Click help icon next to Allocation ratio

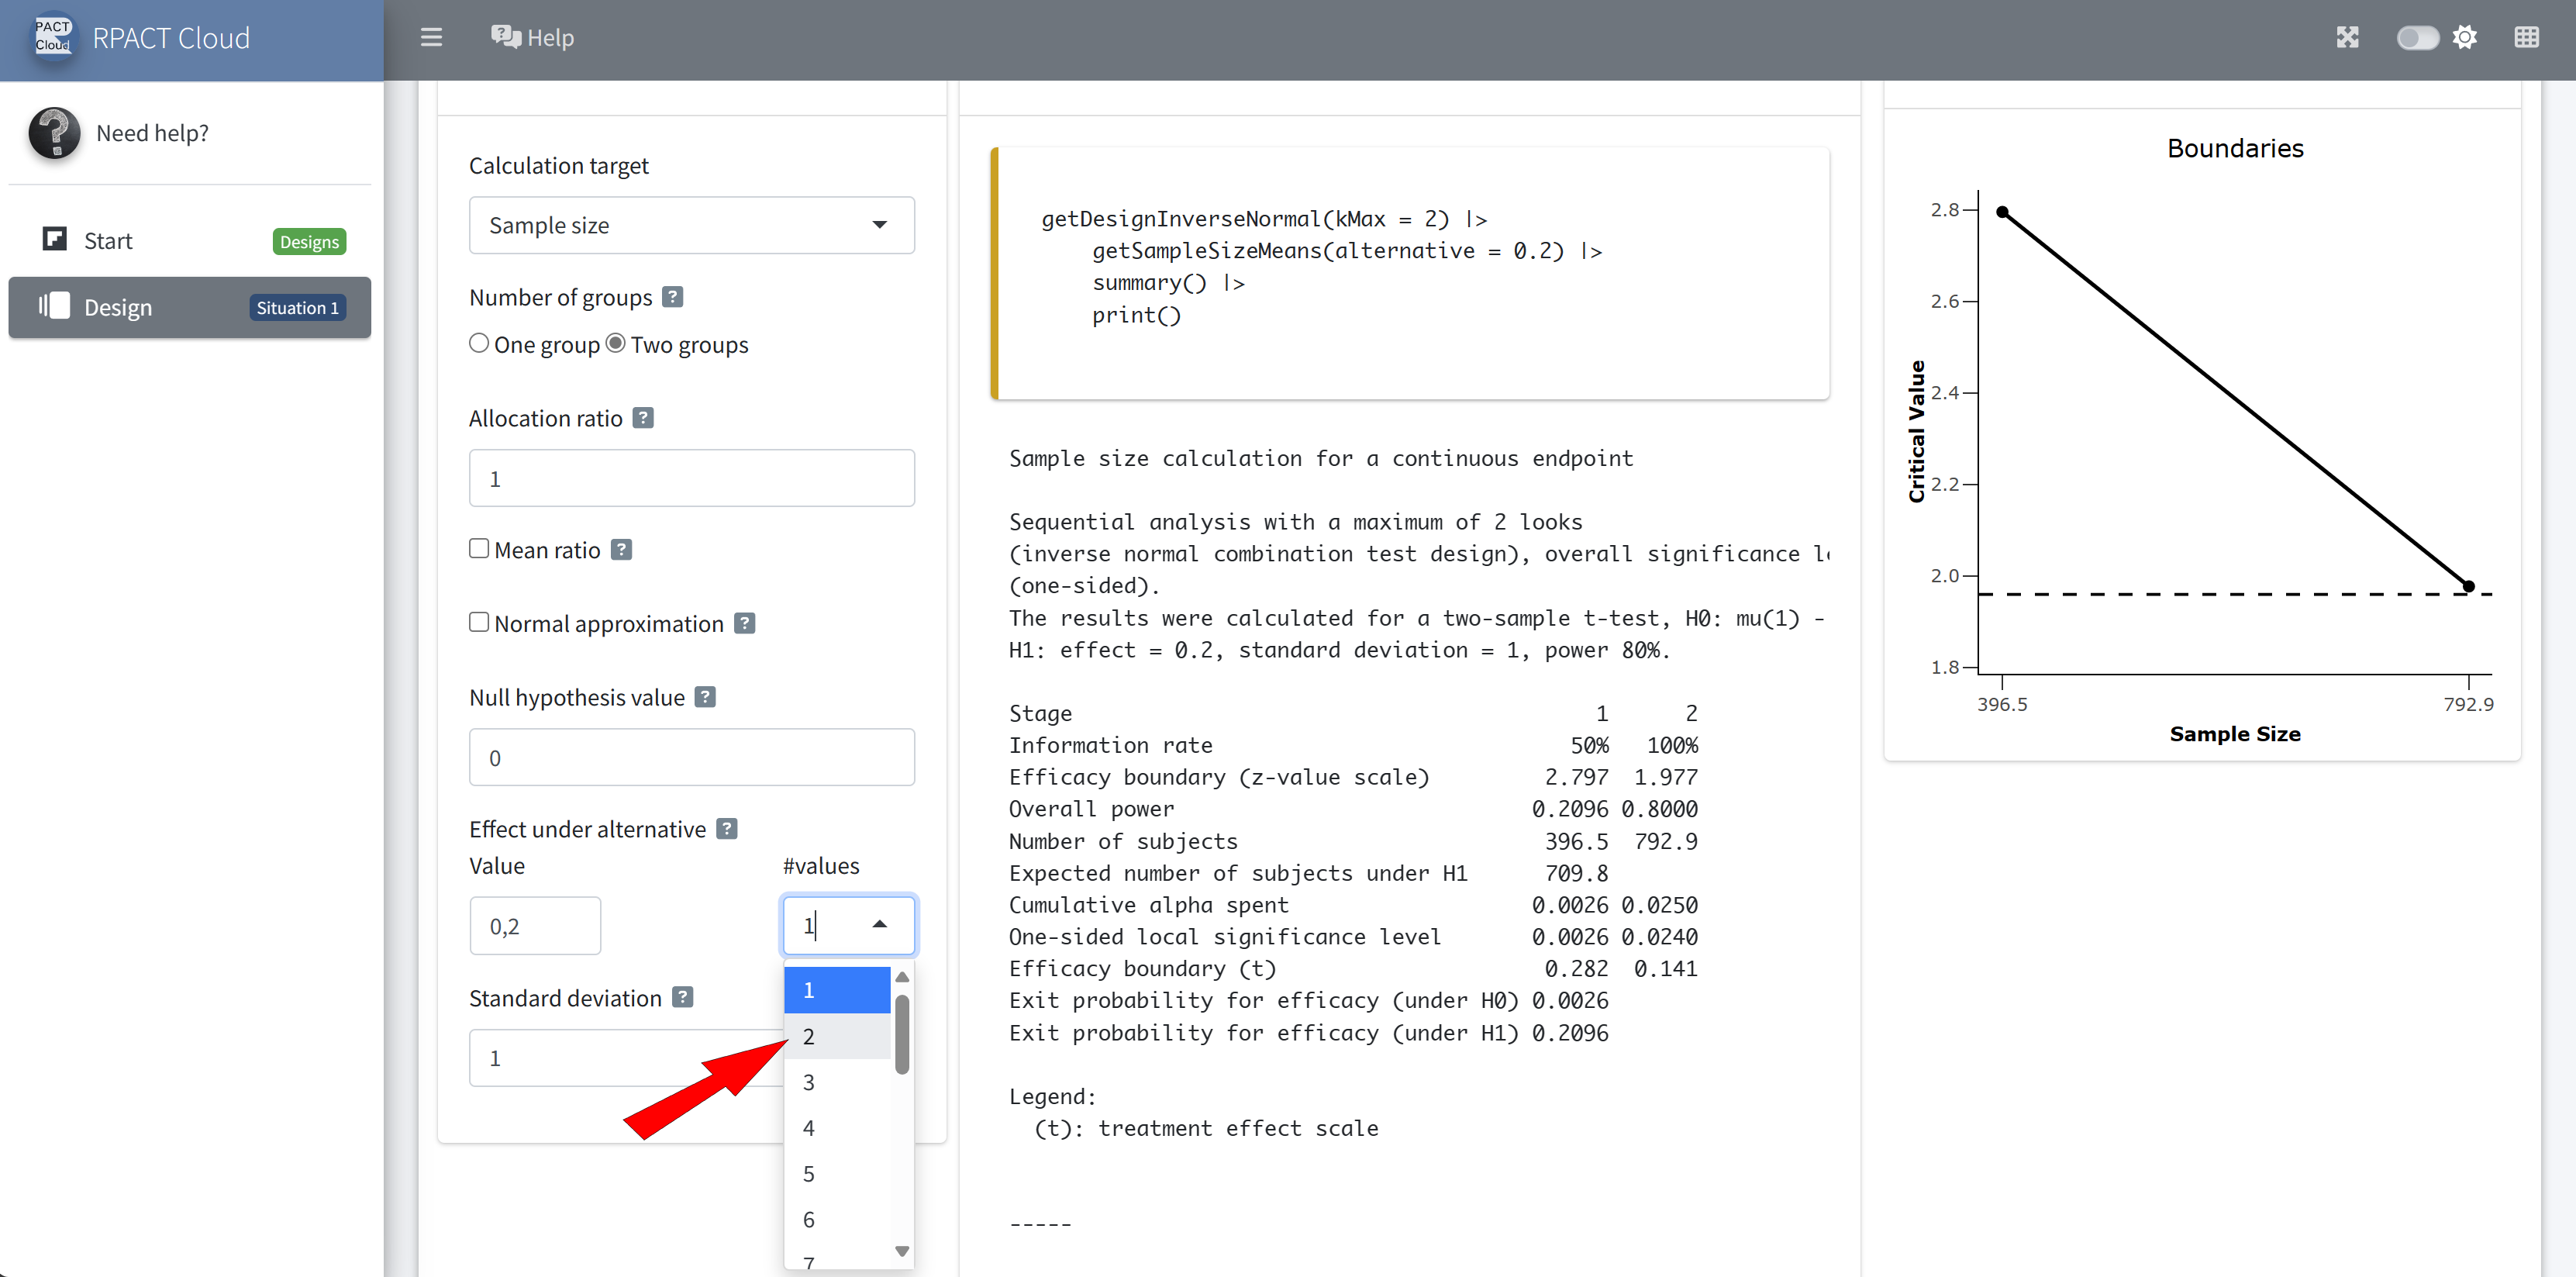[643, 418]
